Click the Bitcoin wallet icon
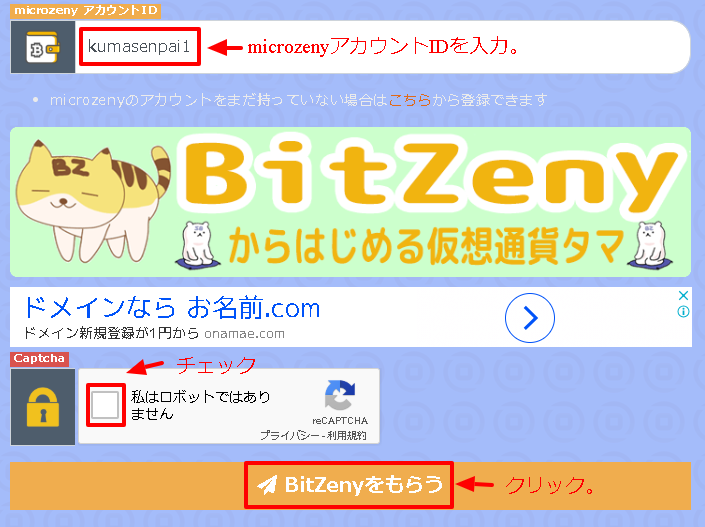 43,47
